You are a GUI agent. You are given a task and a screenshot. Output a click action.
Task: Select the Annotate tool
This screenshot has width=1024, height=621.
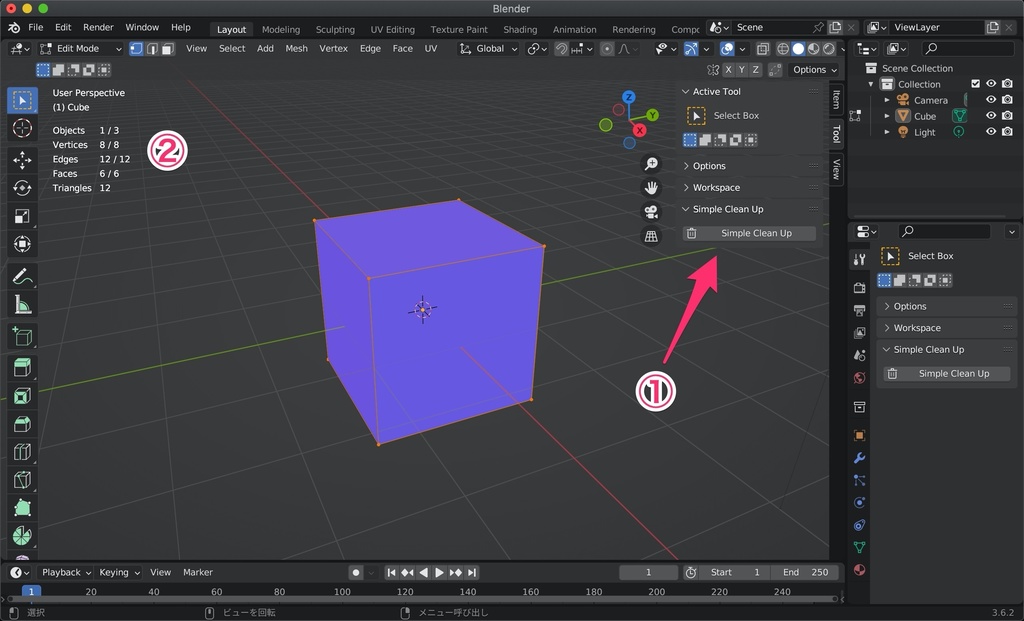tap(22, 276)
